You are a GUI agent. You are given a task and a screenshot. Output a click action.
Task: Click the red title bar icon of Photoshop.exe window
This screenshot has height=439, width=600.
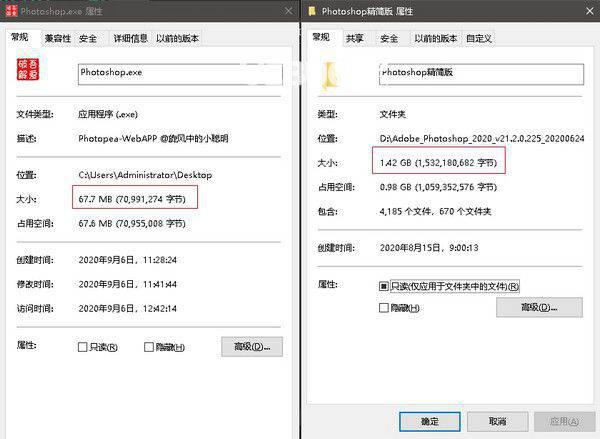pos(11,11)
